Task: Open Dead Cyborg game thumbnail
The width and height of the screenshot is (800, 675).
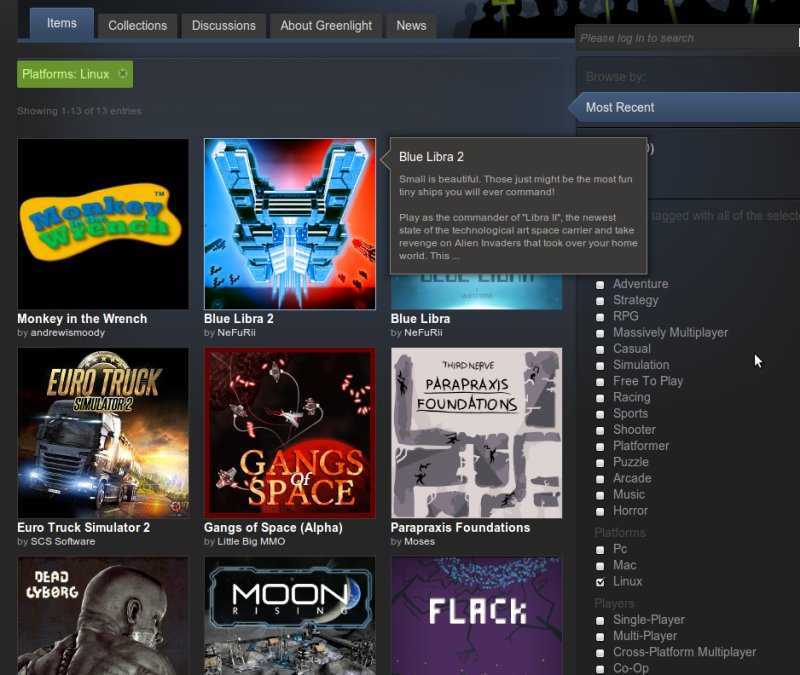Action: pyautogui.click(x=103, y=616)
